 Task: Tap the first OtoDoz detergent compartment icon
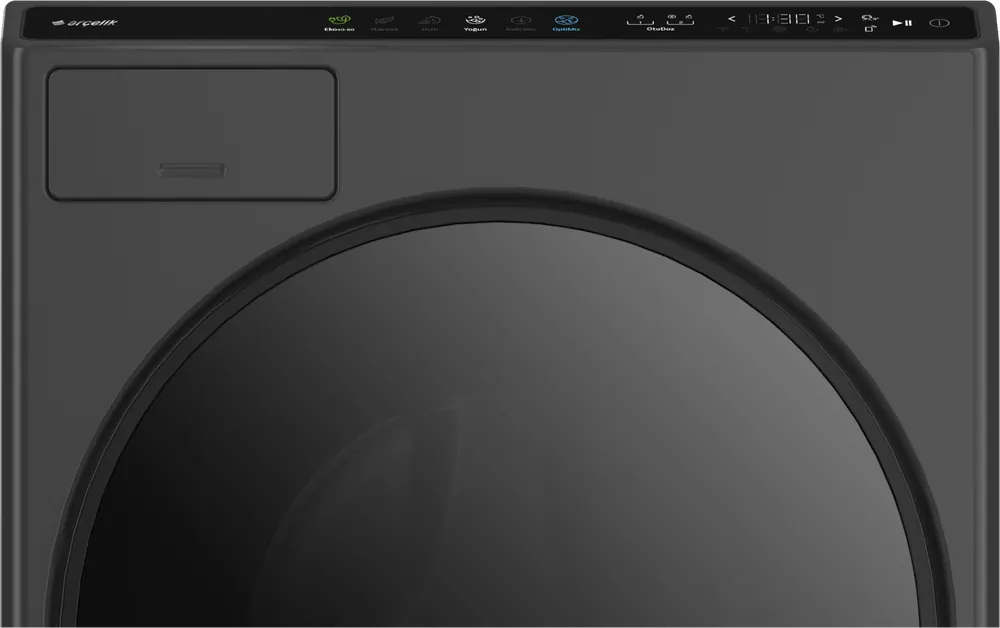(x=640, y=20)
